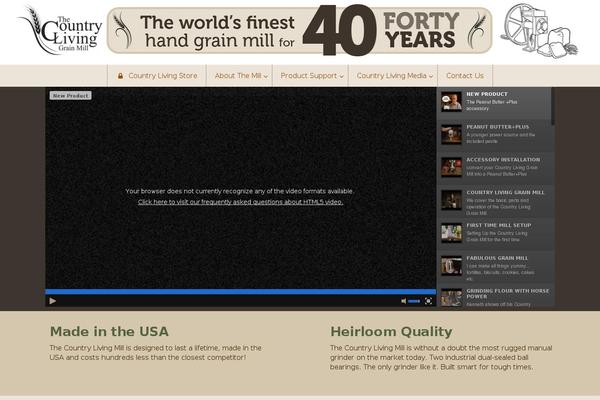600x400 pixels.
Task: Select the Country Living Grain Mill thumbnail
Action: (x=452, y=200)
